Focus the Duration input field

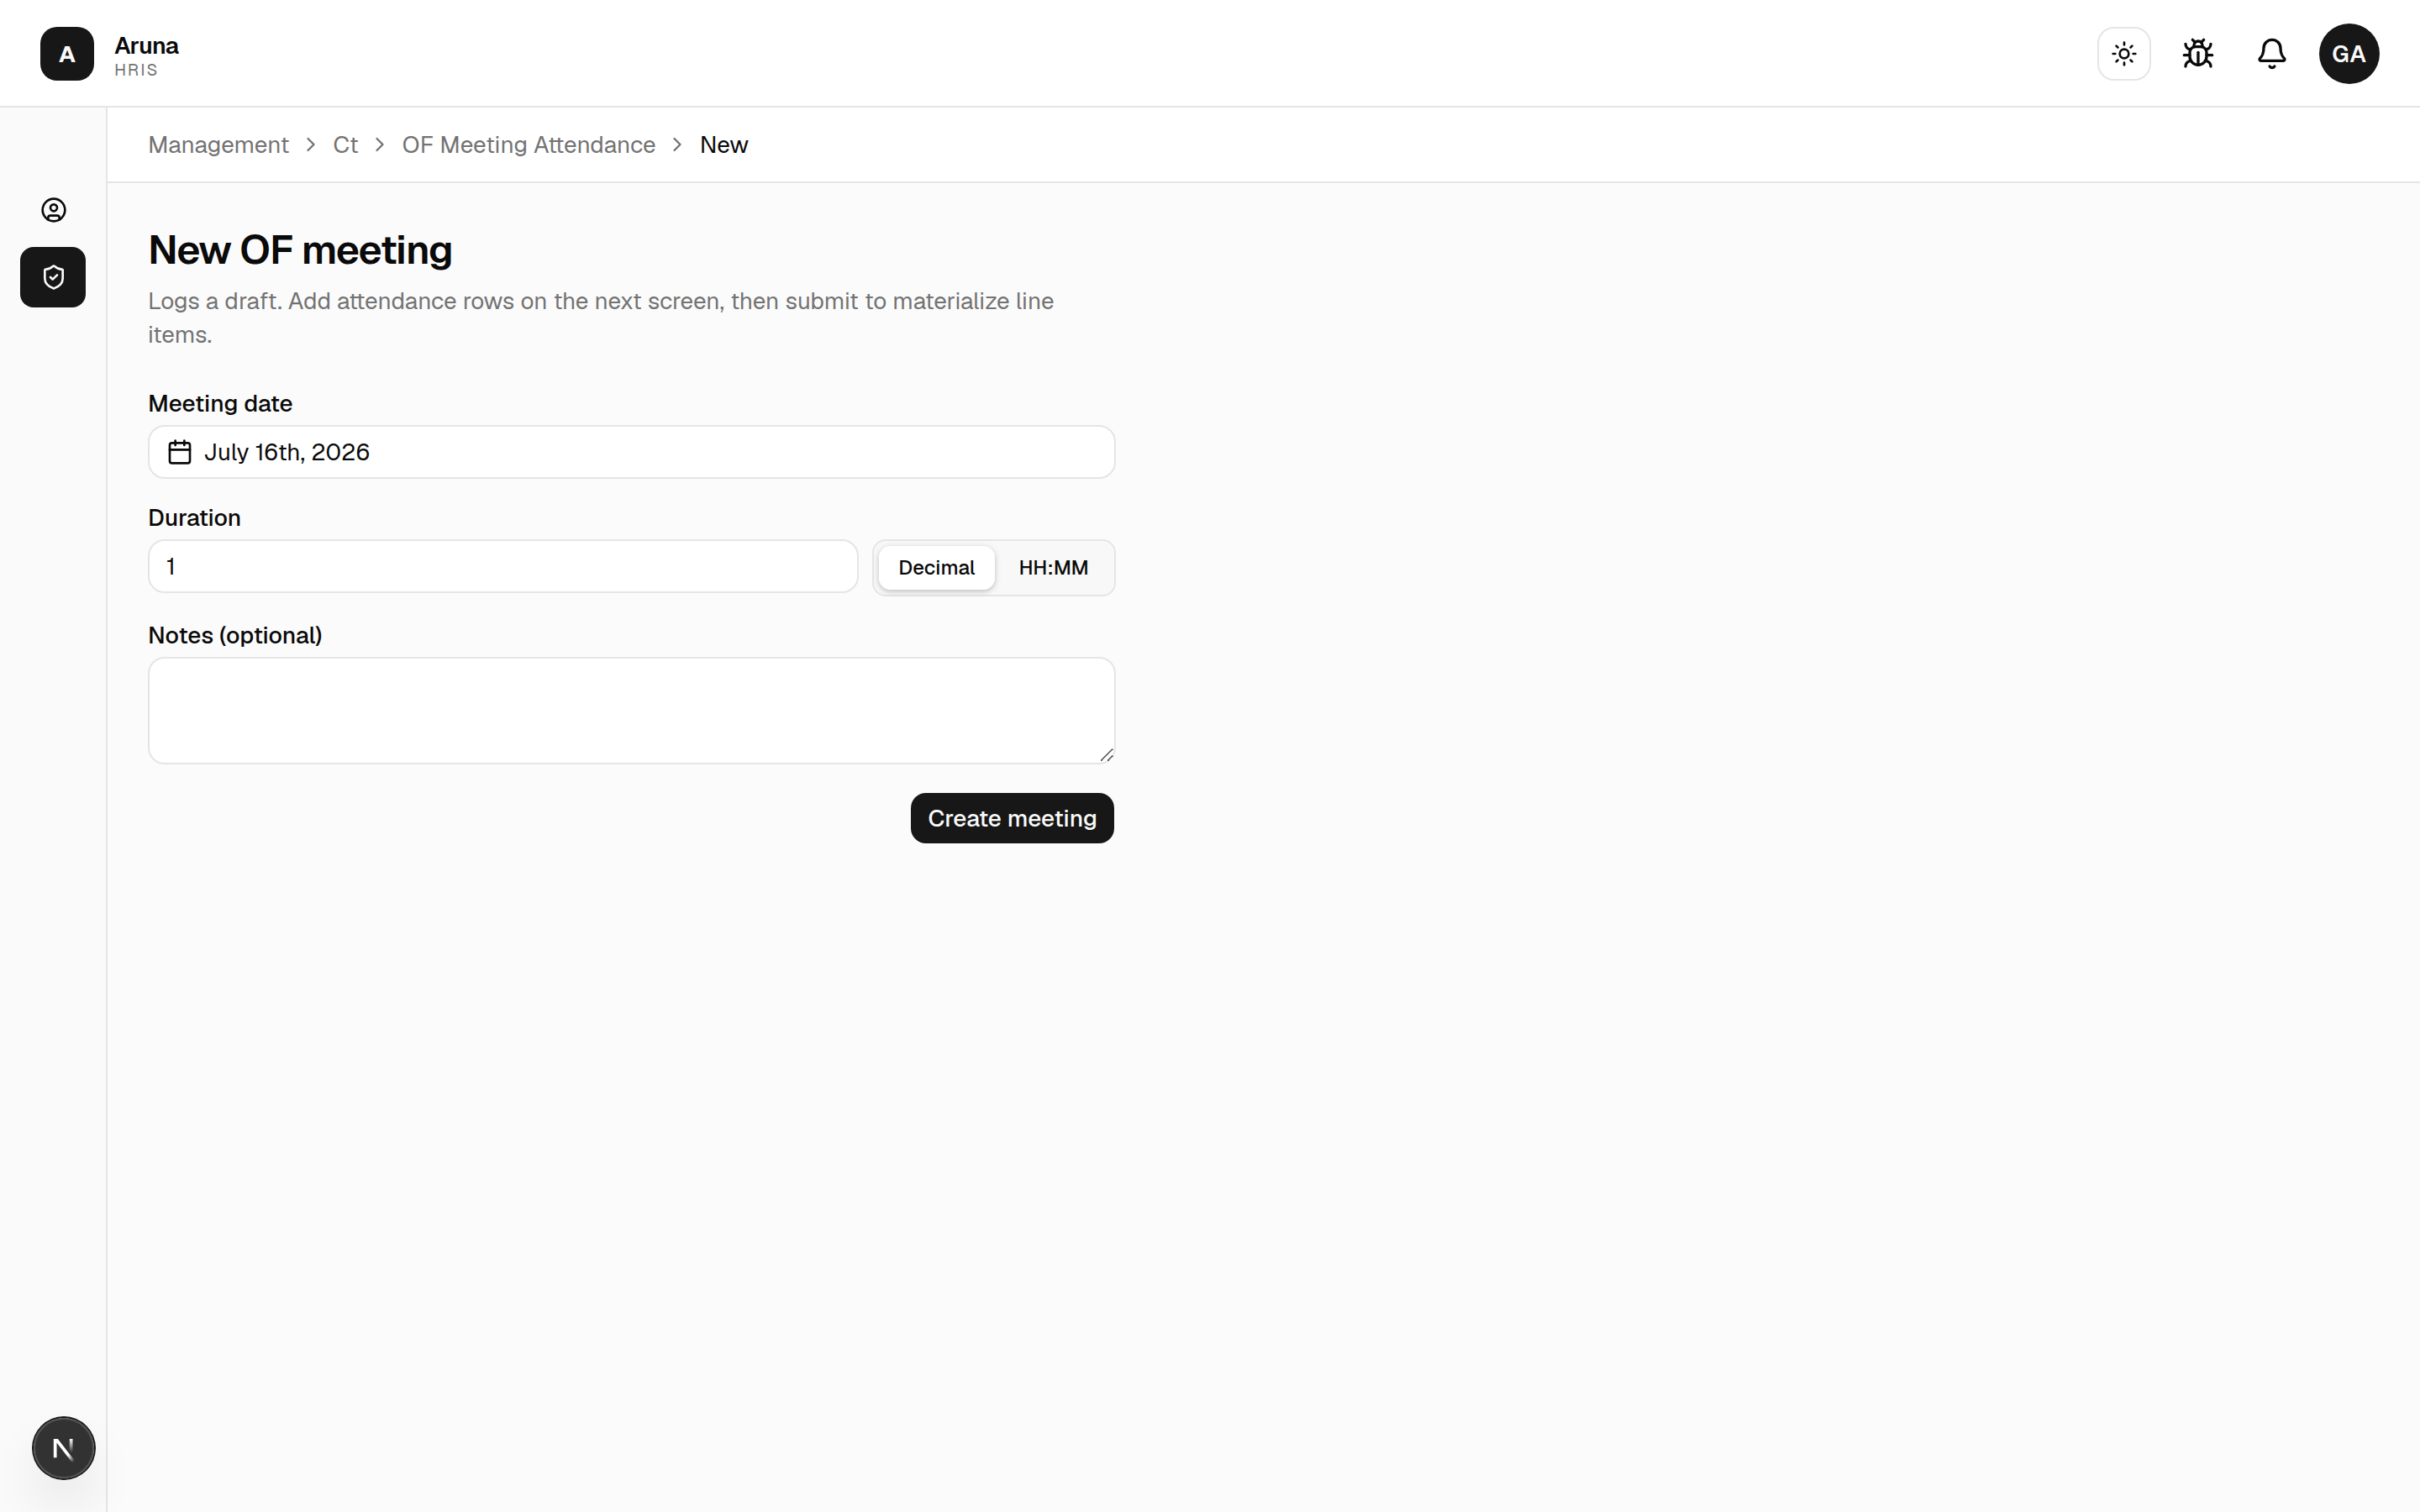click(x=503, y=567)
